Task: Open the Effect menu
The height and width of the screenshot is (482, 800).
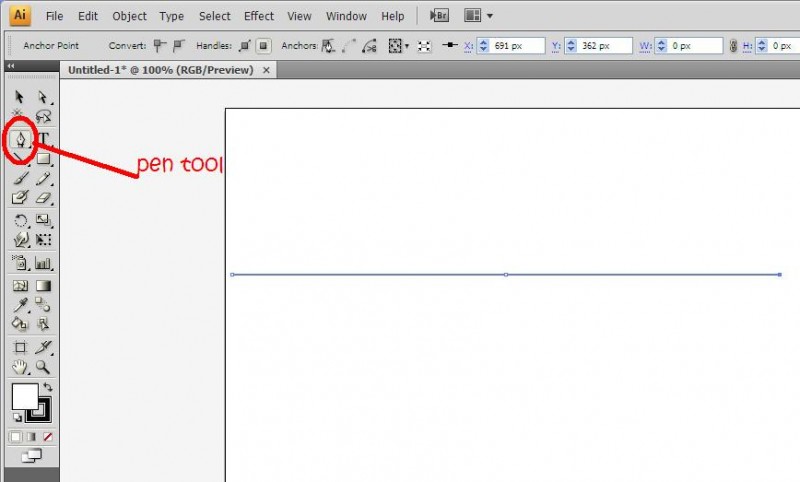Action: tap(258, 16)
